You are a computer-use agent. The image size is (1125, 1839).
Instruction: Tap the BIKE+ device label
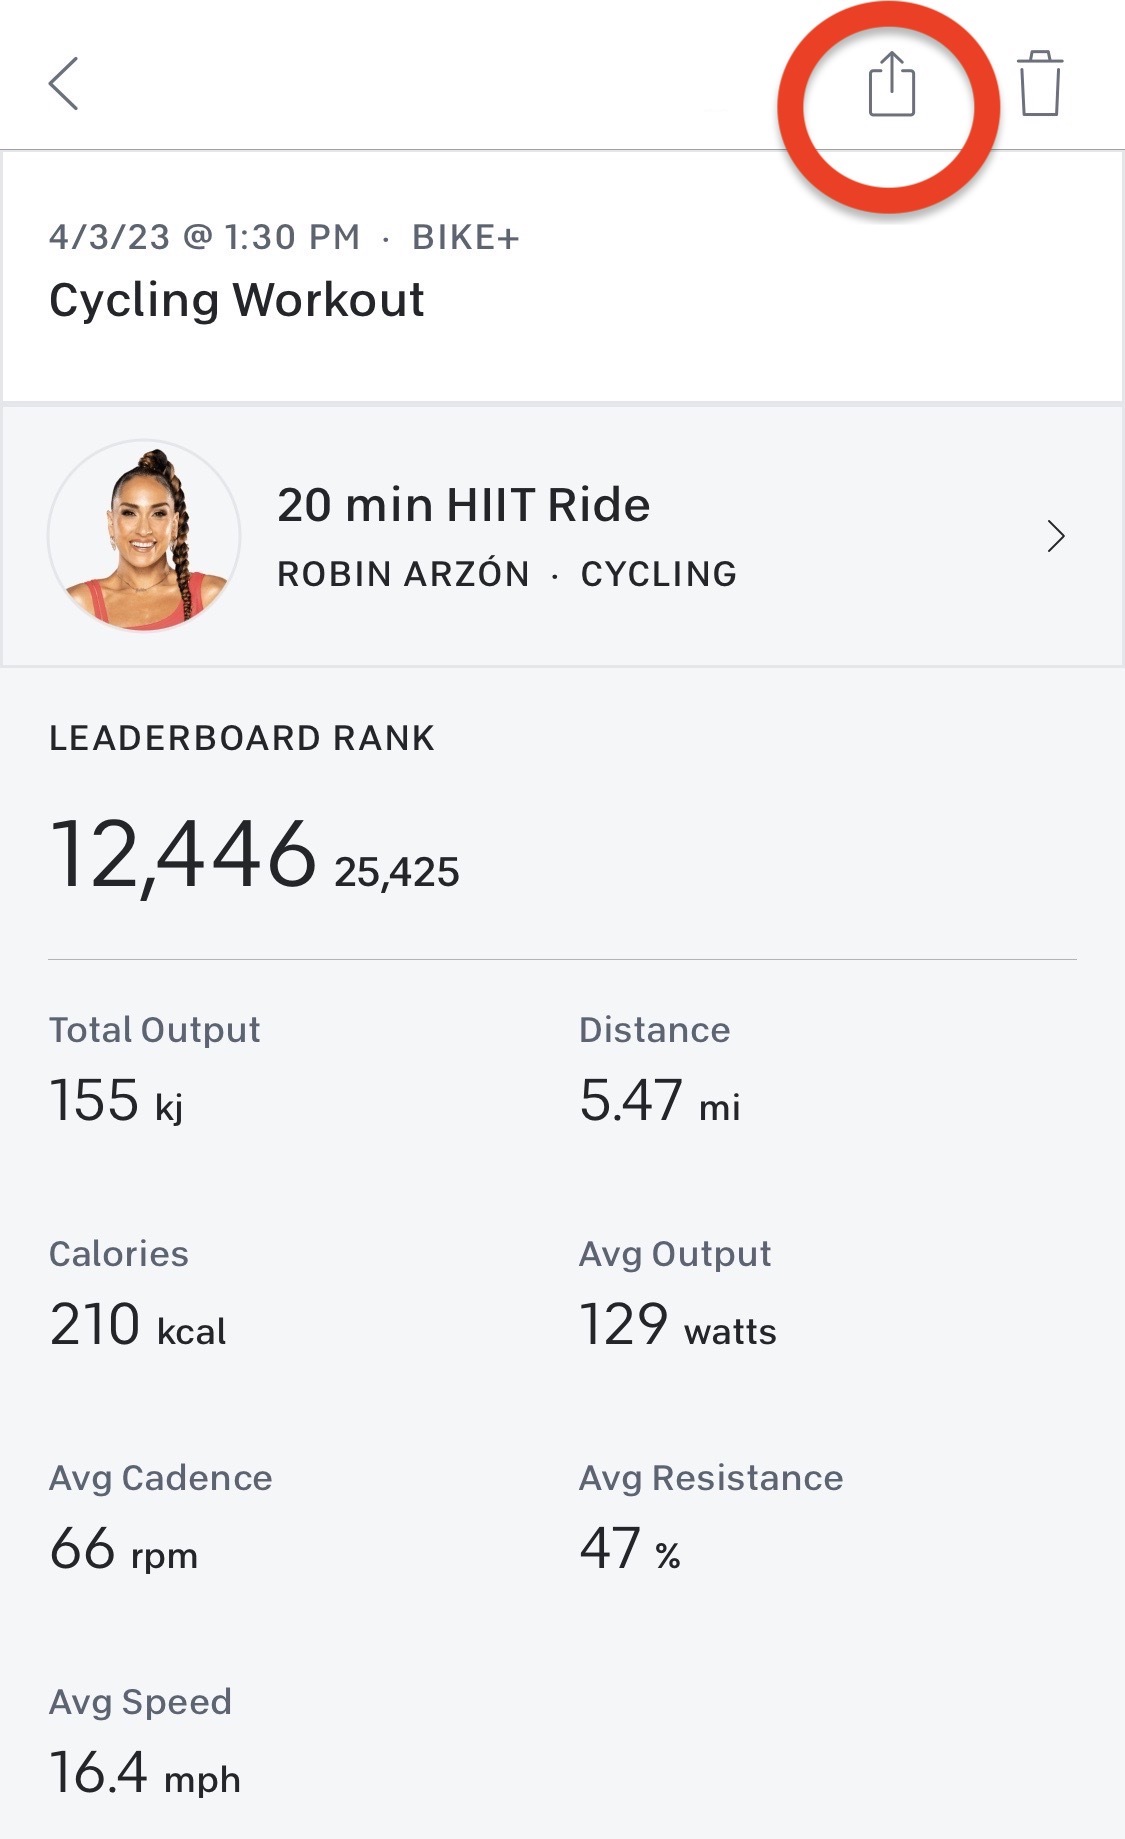(466, 237)
